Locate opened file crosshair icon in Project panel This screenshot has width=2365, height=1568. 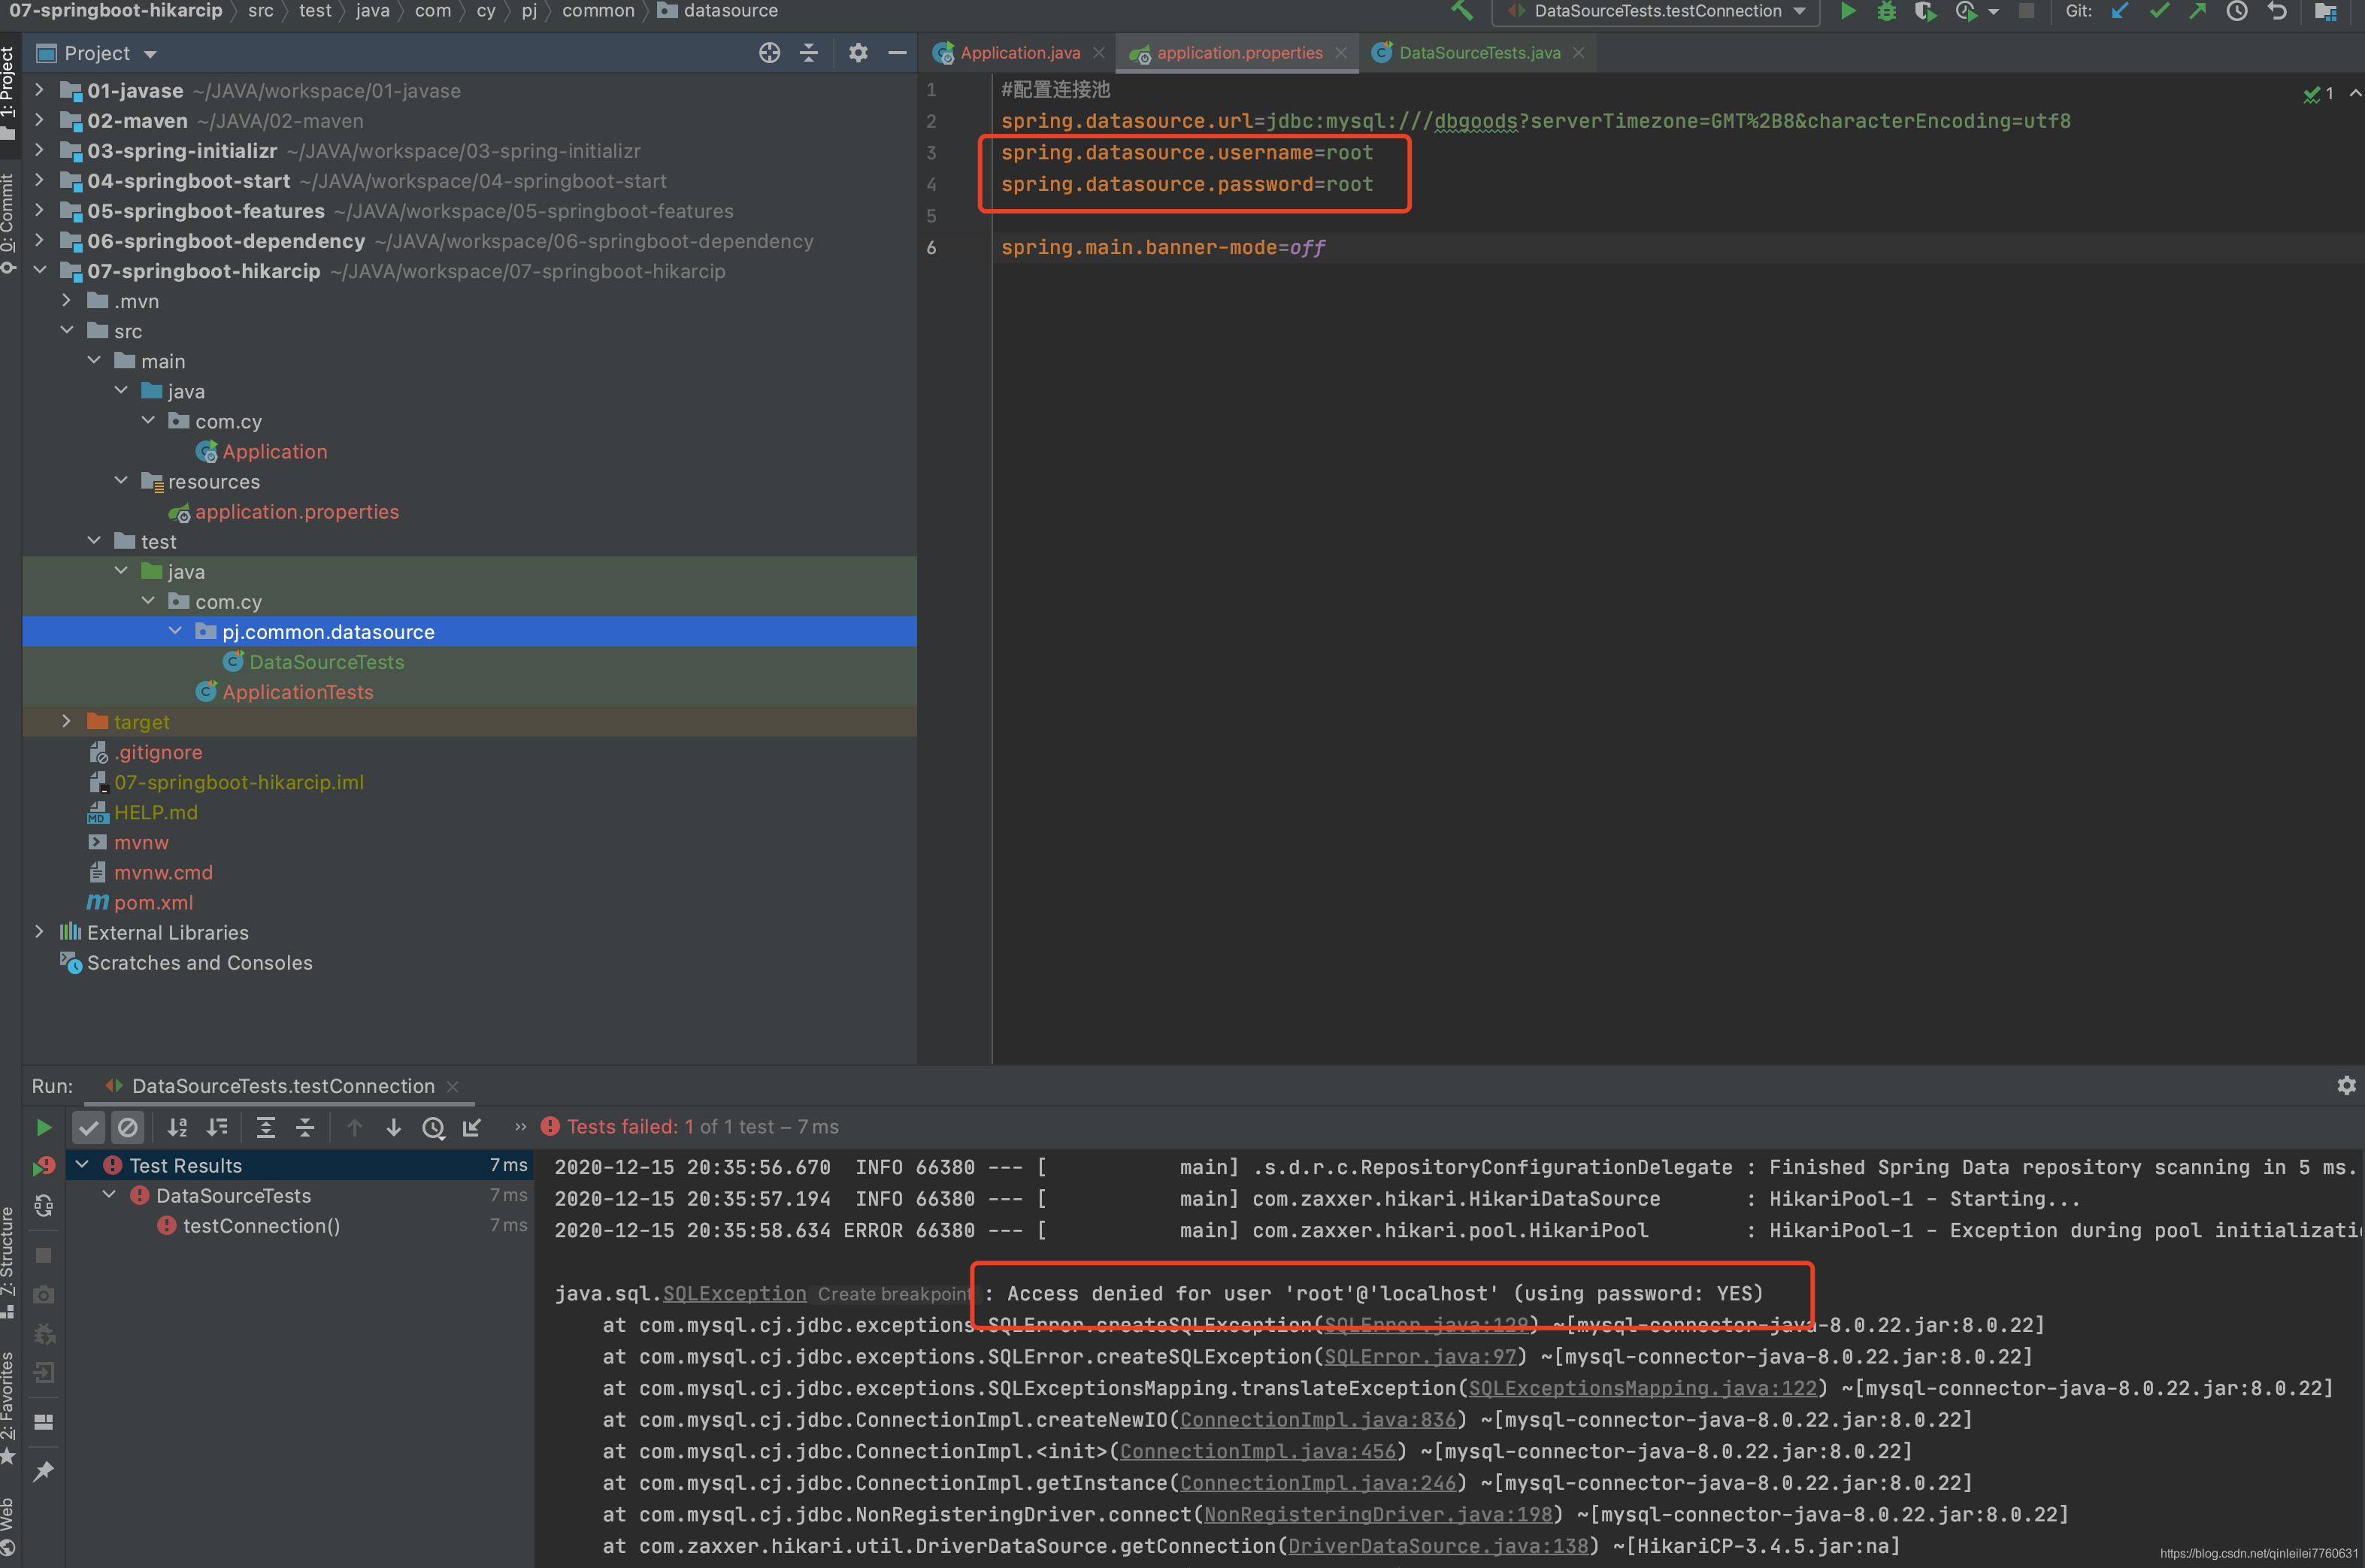[769, 53]
